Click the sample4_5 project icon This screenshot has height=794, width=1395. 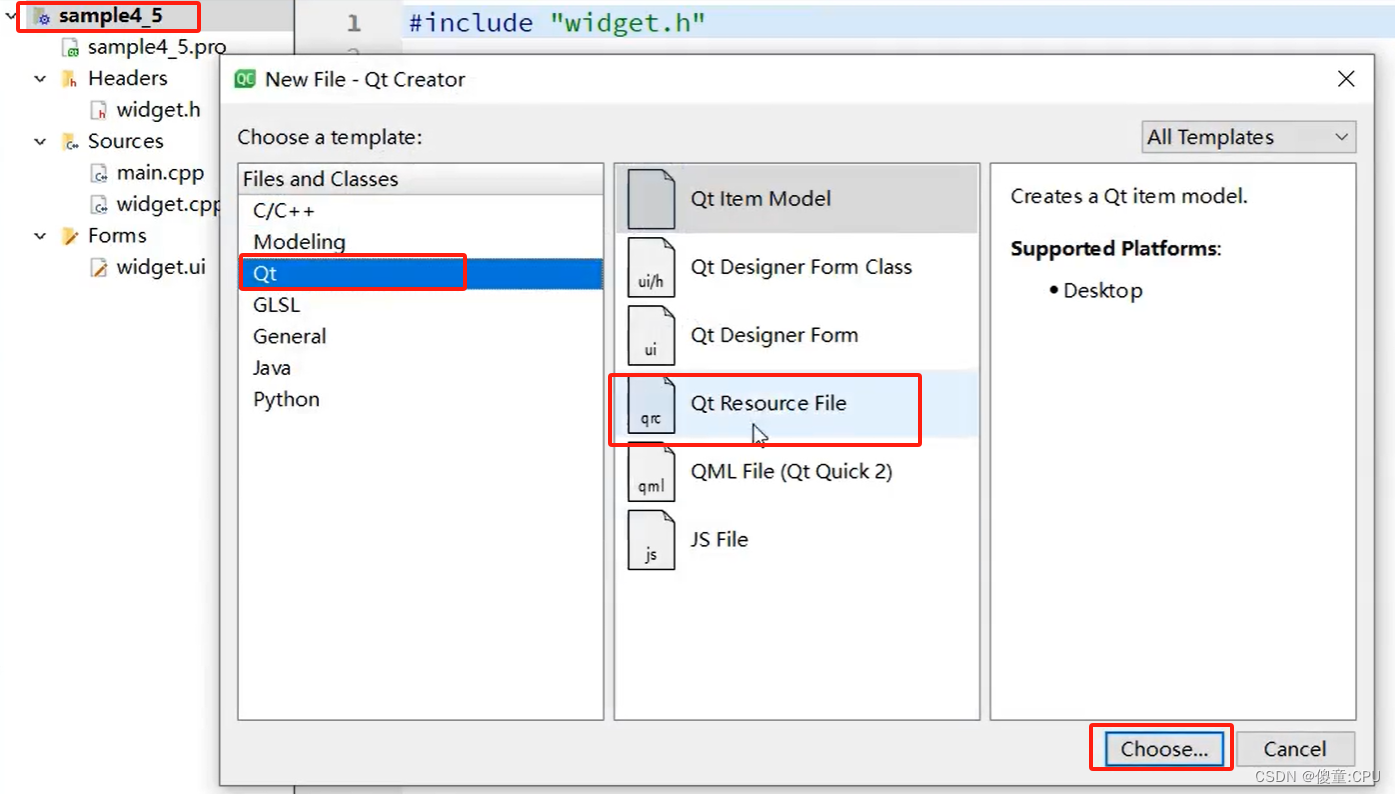click(x=41, y=17)
